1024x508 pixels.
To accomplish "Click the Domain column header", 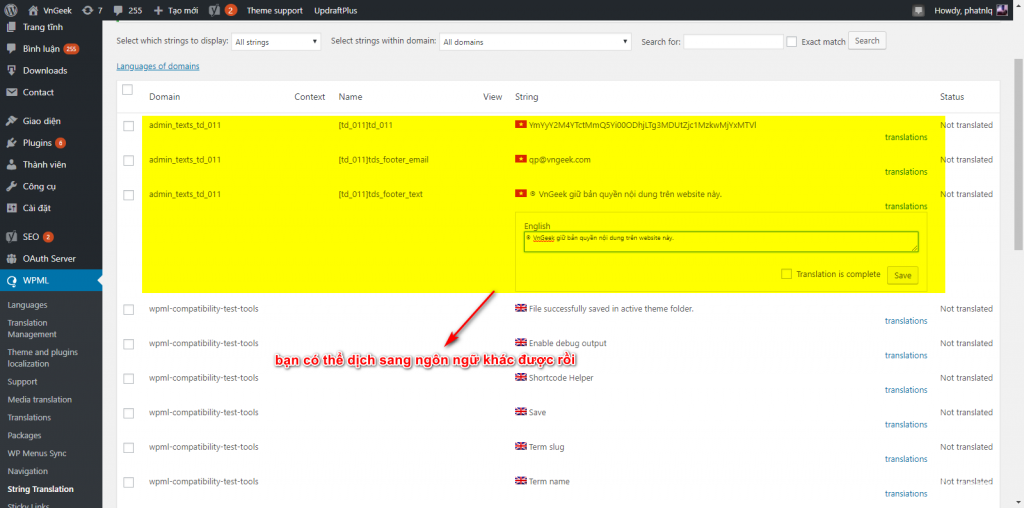I will [165, 97].
